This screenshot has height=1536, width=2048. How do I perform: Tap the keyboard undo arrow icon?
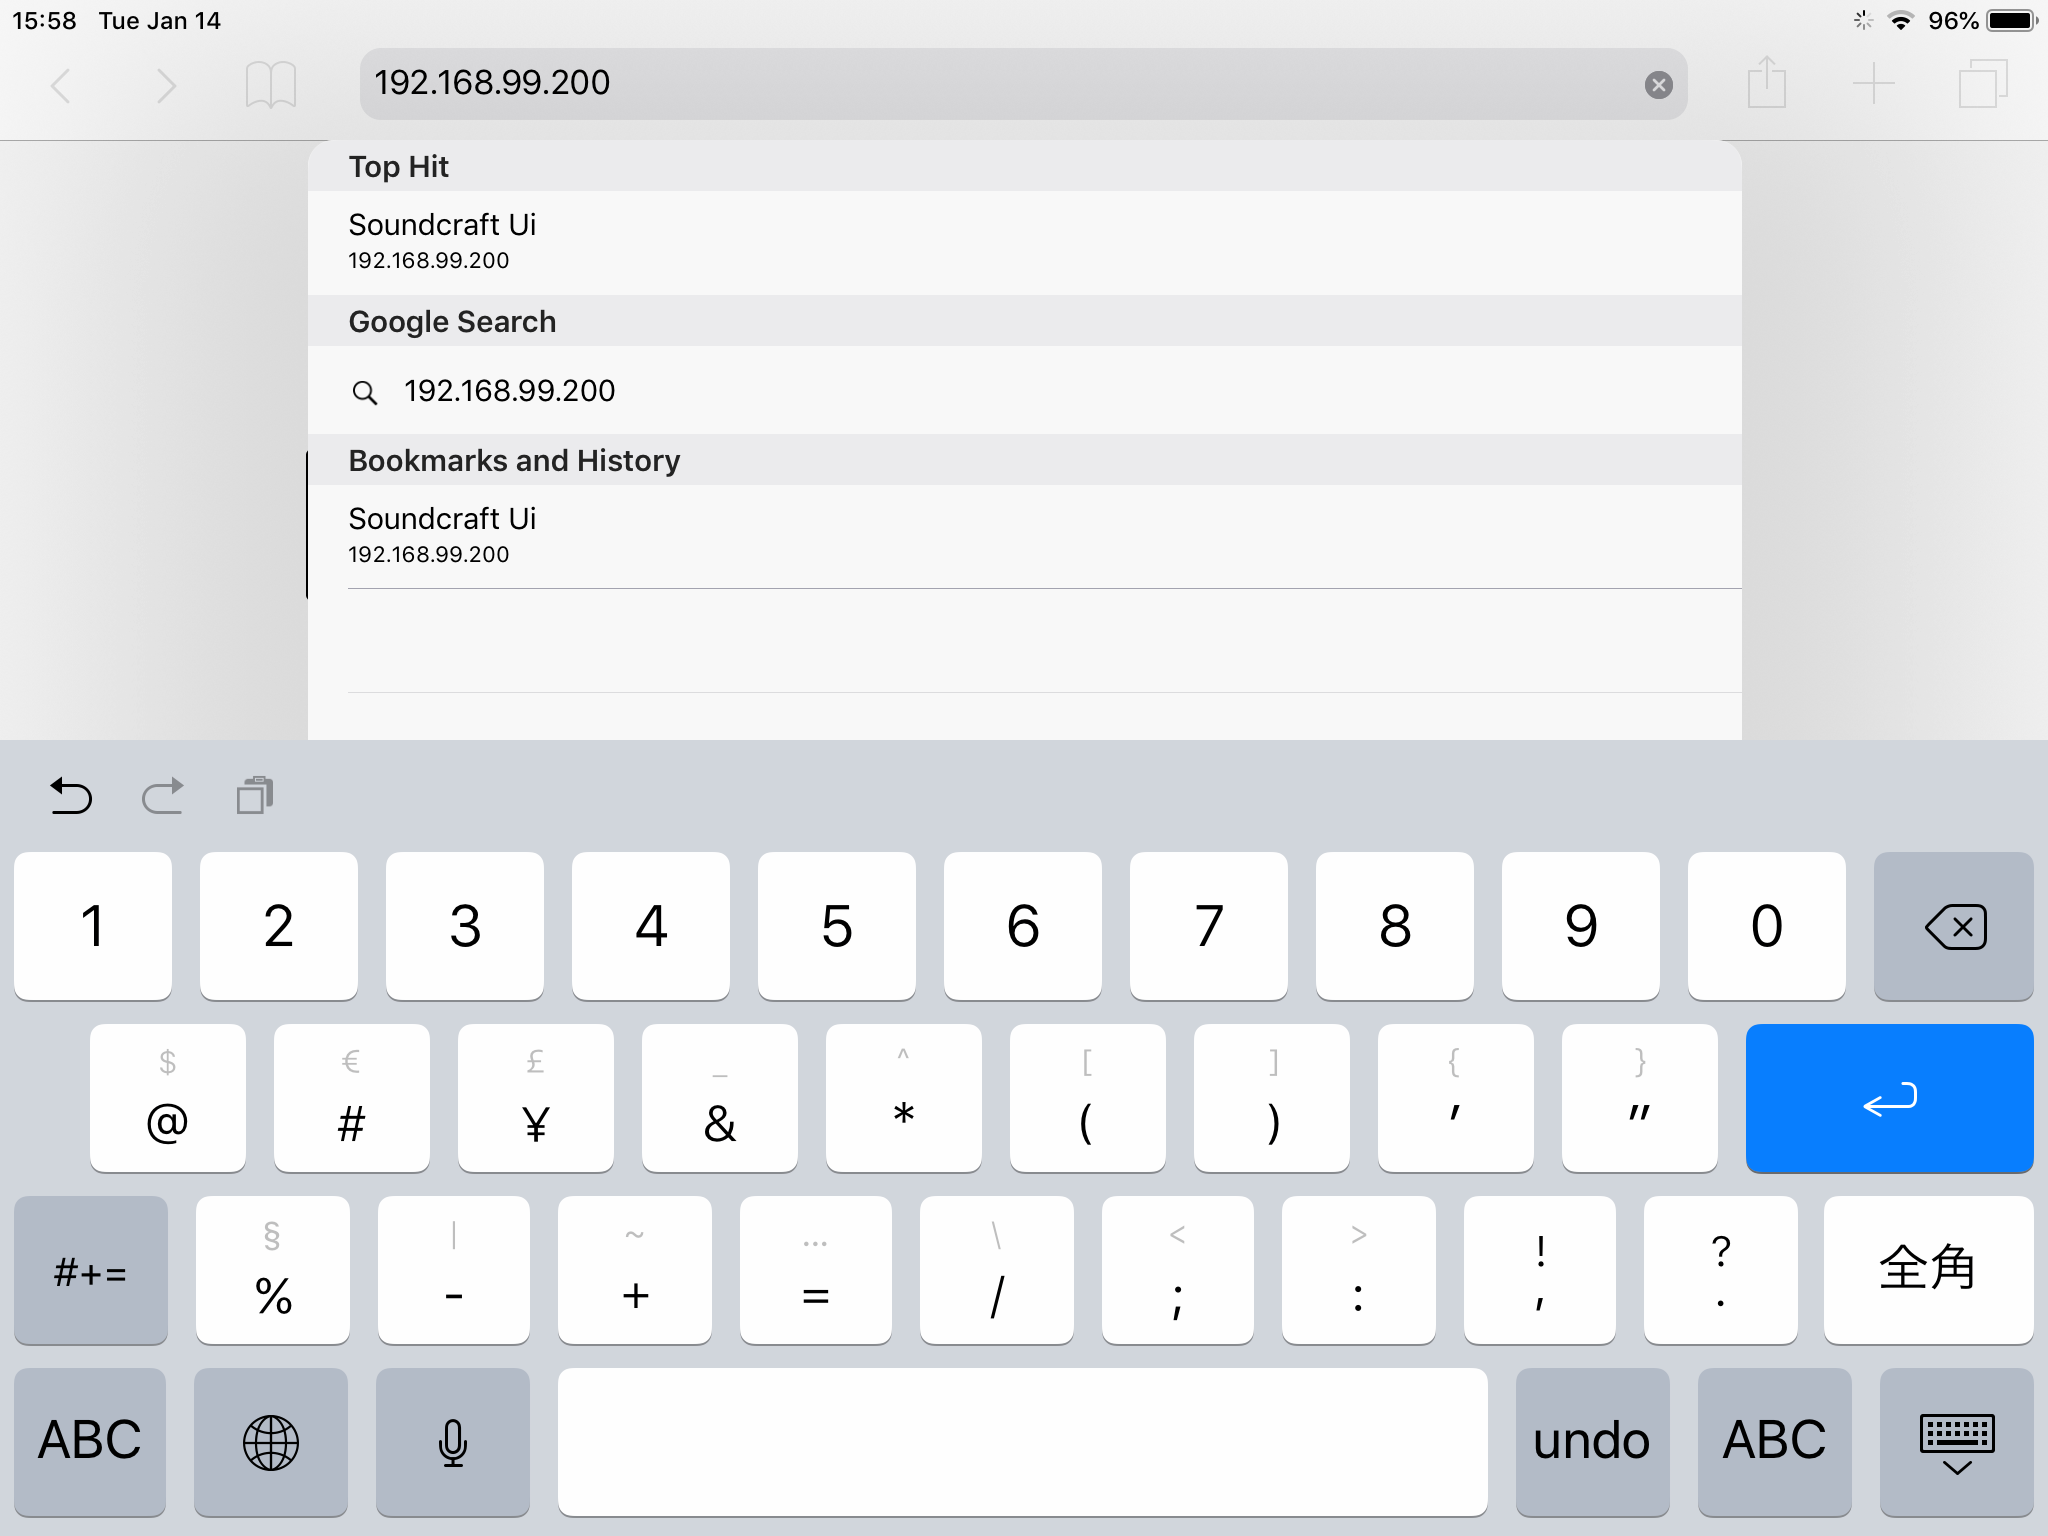(x=71, y=796)
